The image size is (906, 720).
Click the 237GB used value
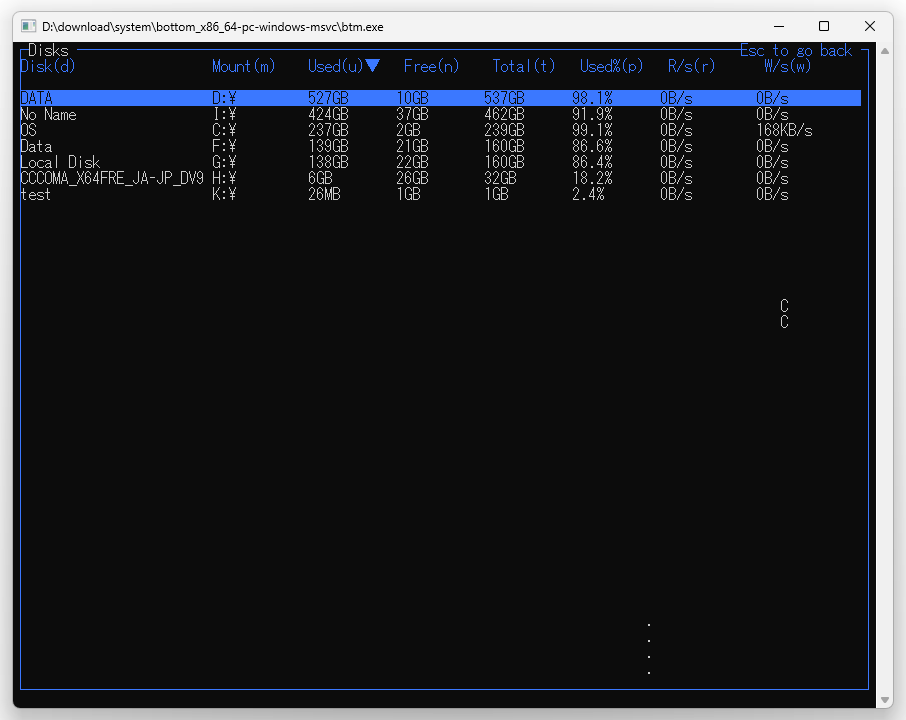pyautogui.click(x=328, y=131)
